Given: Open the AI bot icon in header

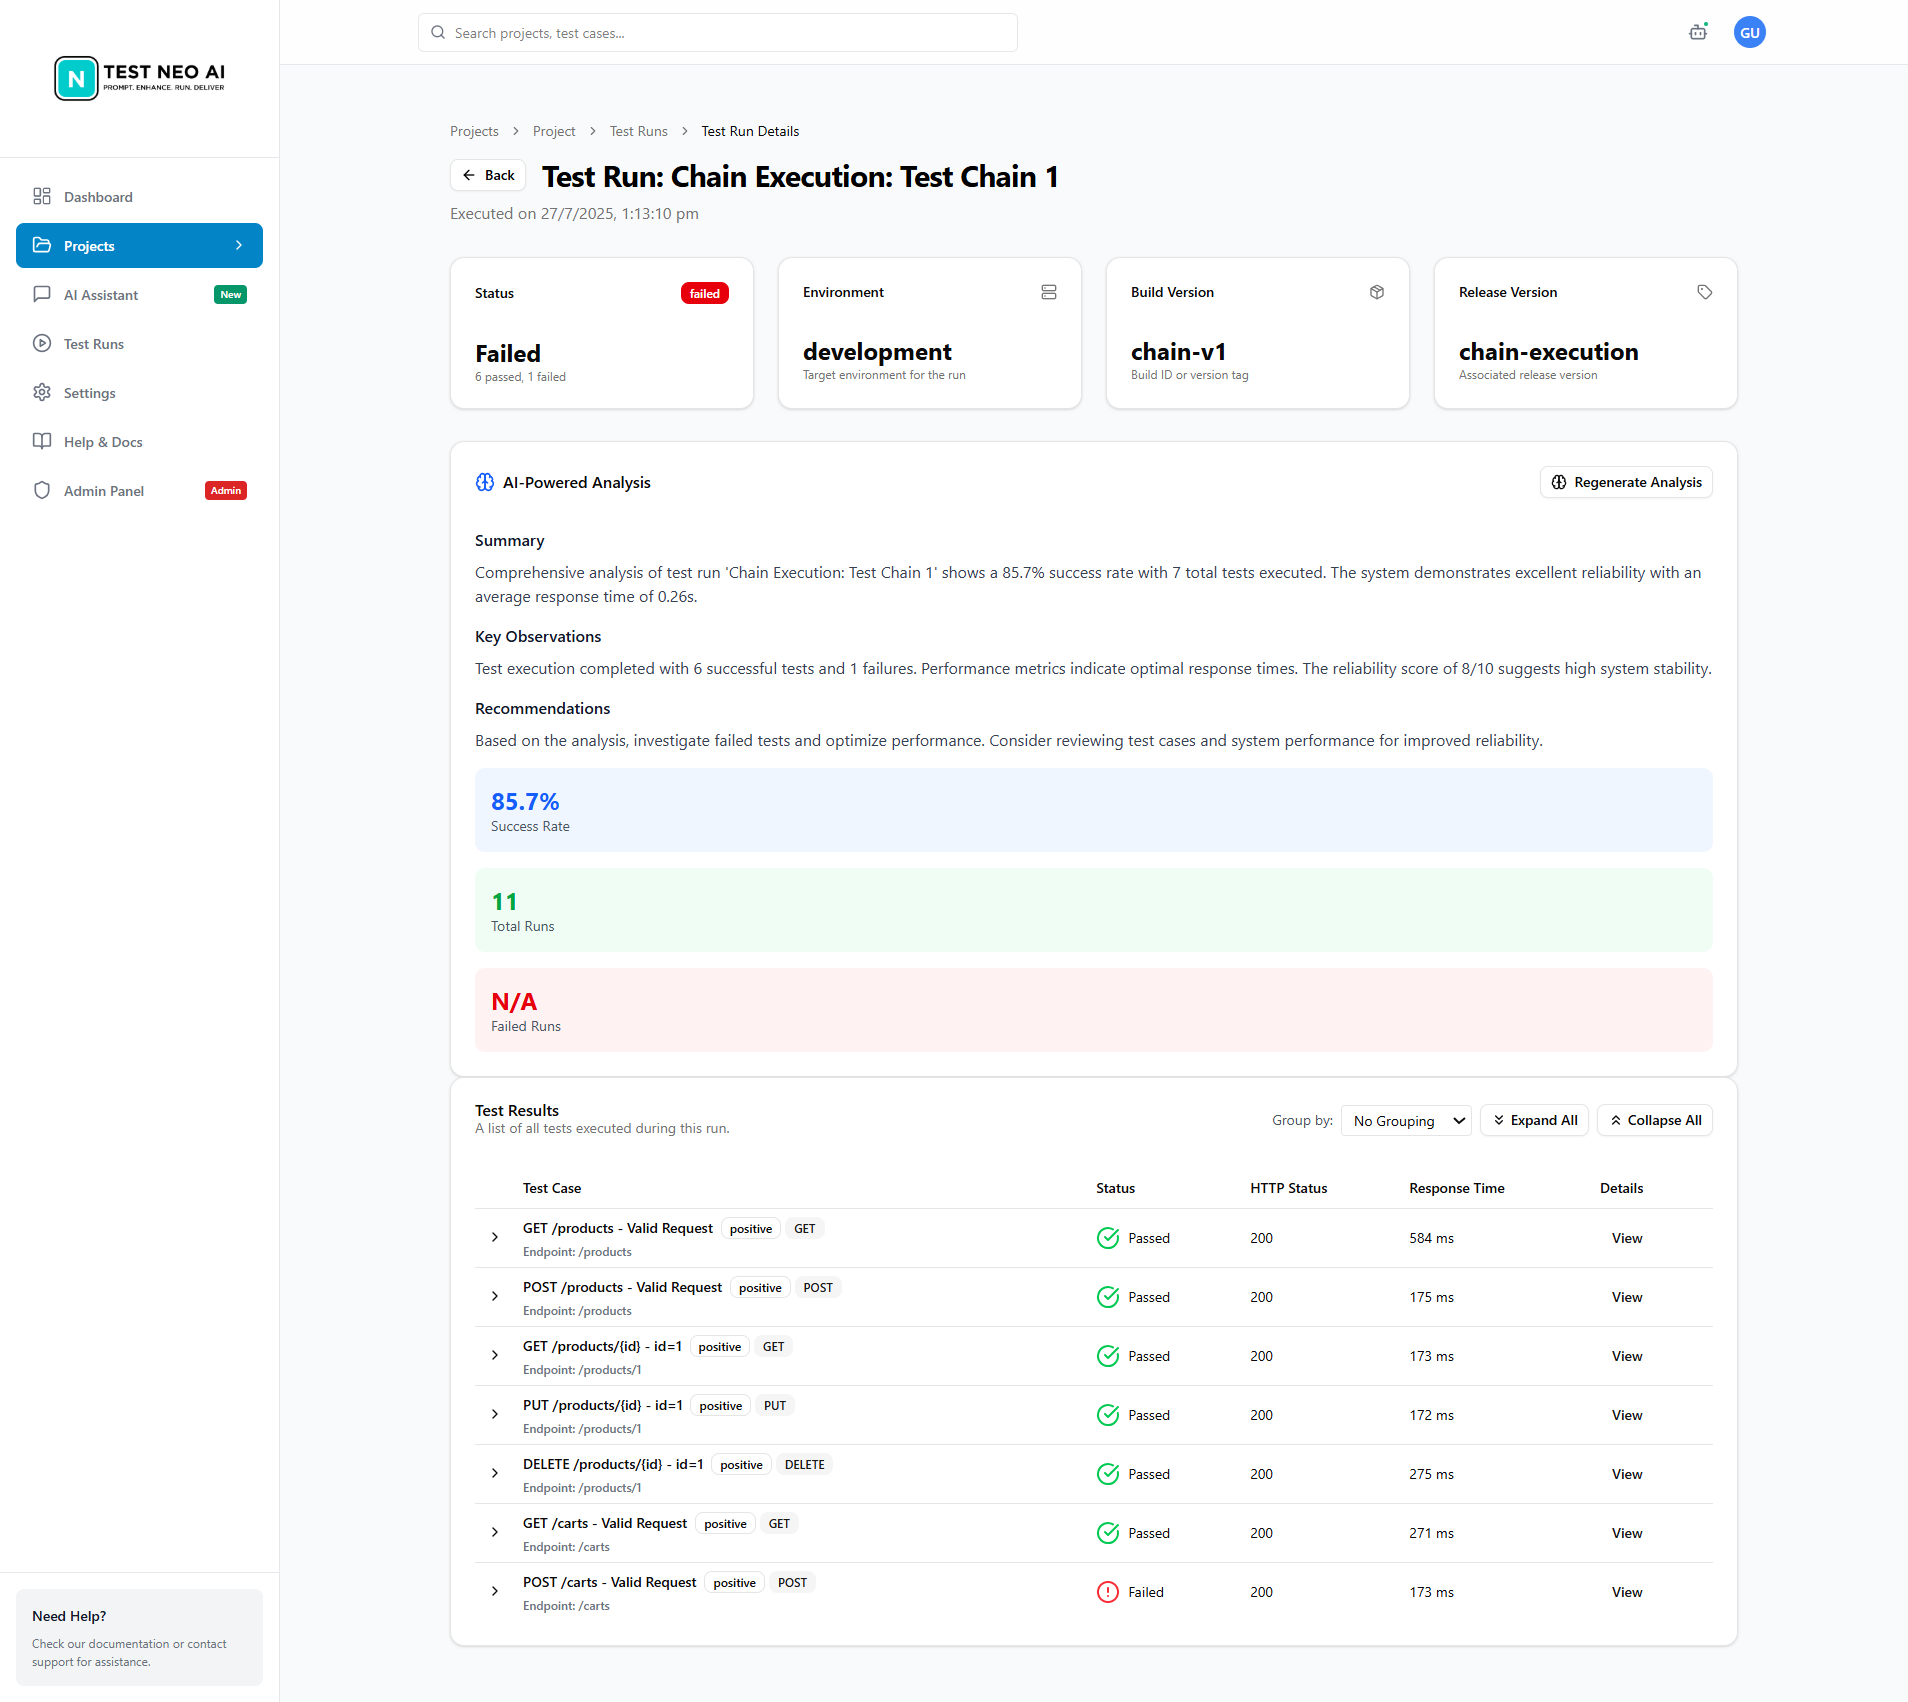Looking at the screenshot, I should click(x=1697, y=32).
